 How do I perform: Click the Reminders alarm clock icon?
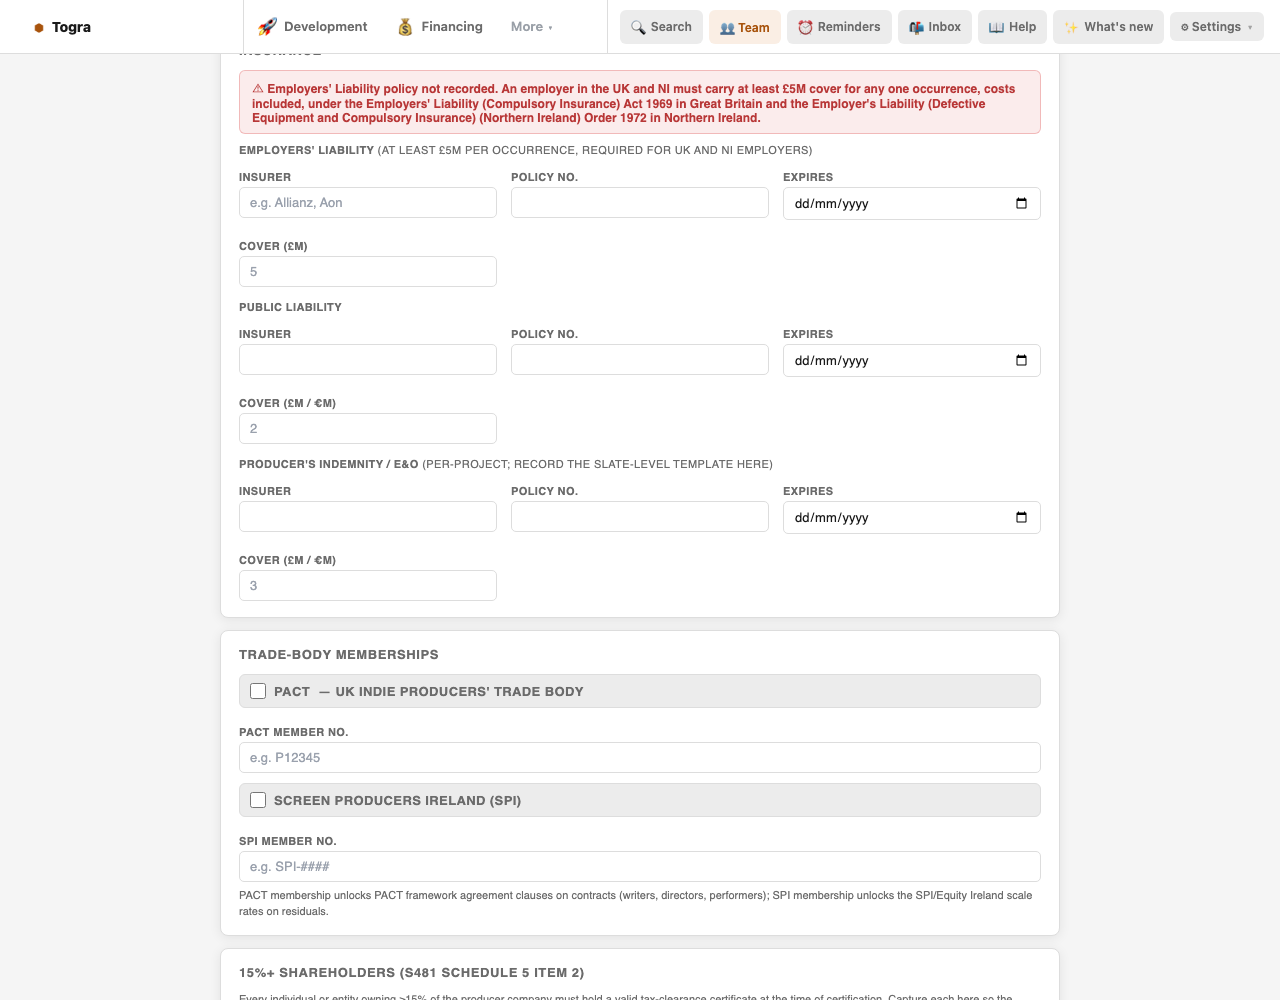(805, 27)
